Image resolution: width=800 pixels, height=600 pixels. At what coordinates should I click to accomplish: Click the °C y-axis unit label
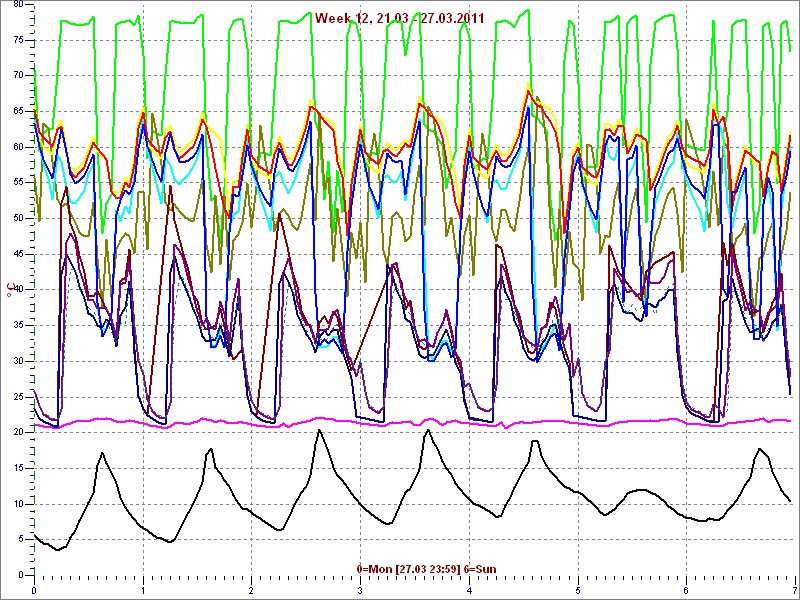click(9, 291)
